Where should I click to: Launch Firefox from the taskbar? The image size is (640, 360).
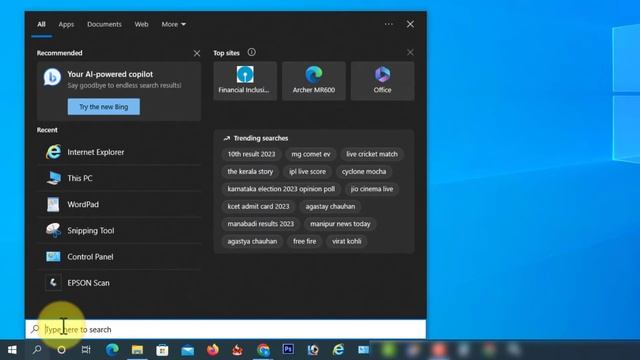213,350
